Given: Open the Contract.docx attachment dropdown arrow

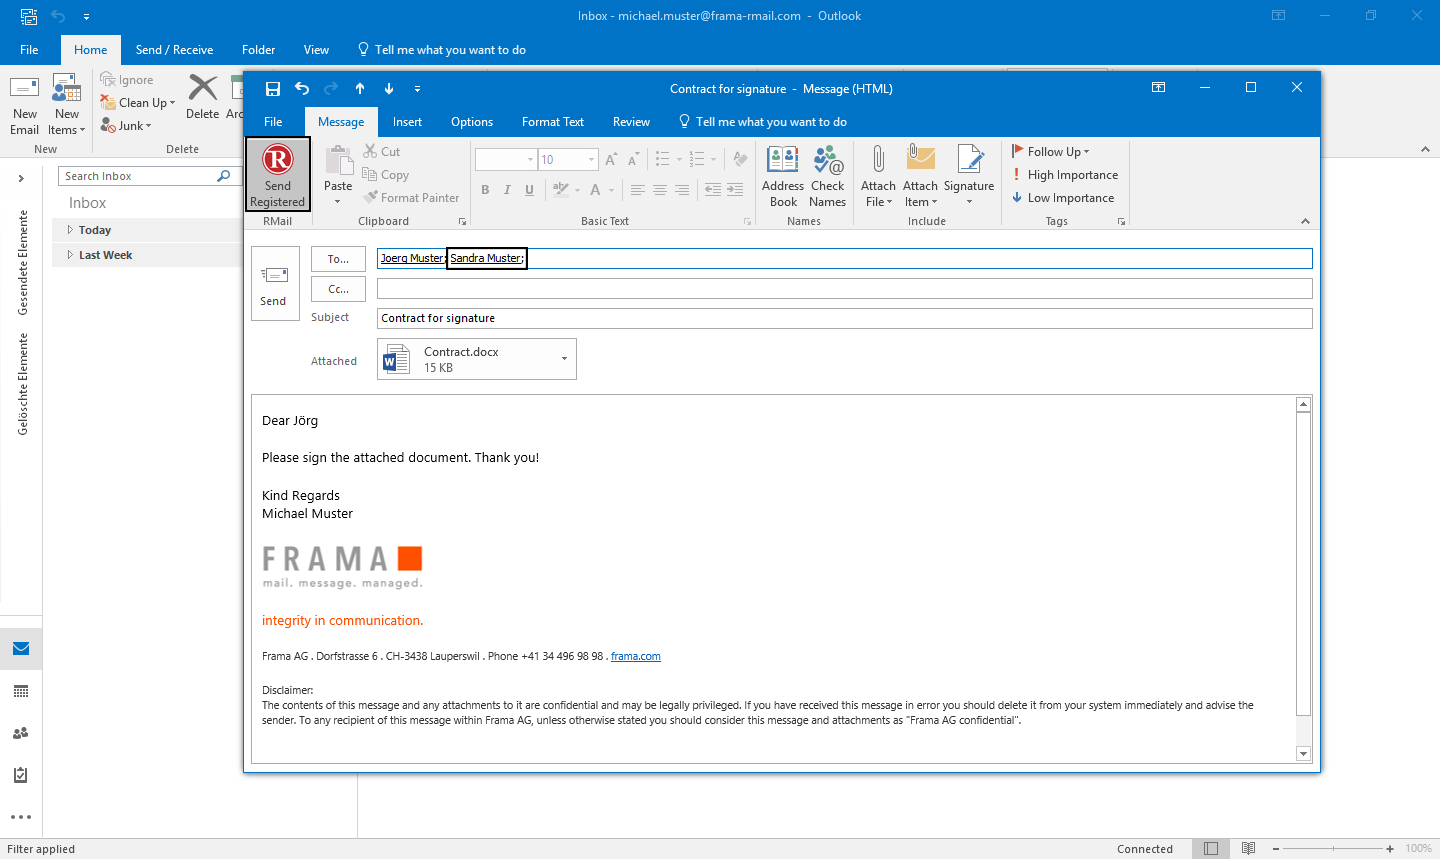Looking at the screenshot, I should [x=565, y=359].
